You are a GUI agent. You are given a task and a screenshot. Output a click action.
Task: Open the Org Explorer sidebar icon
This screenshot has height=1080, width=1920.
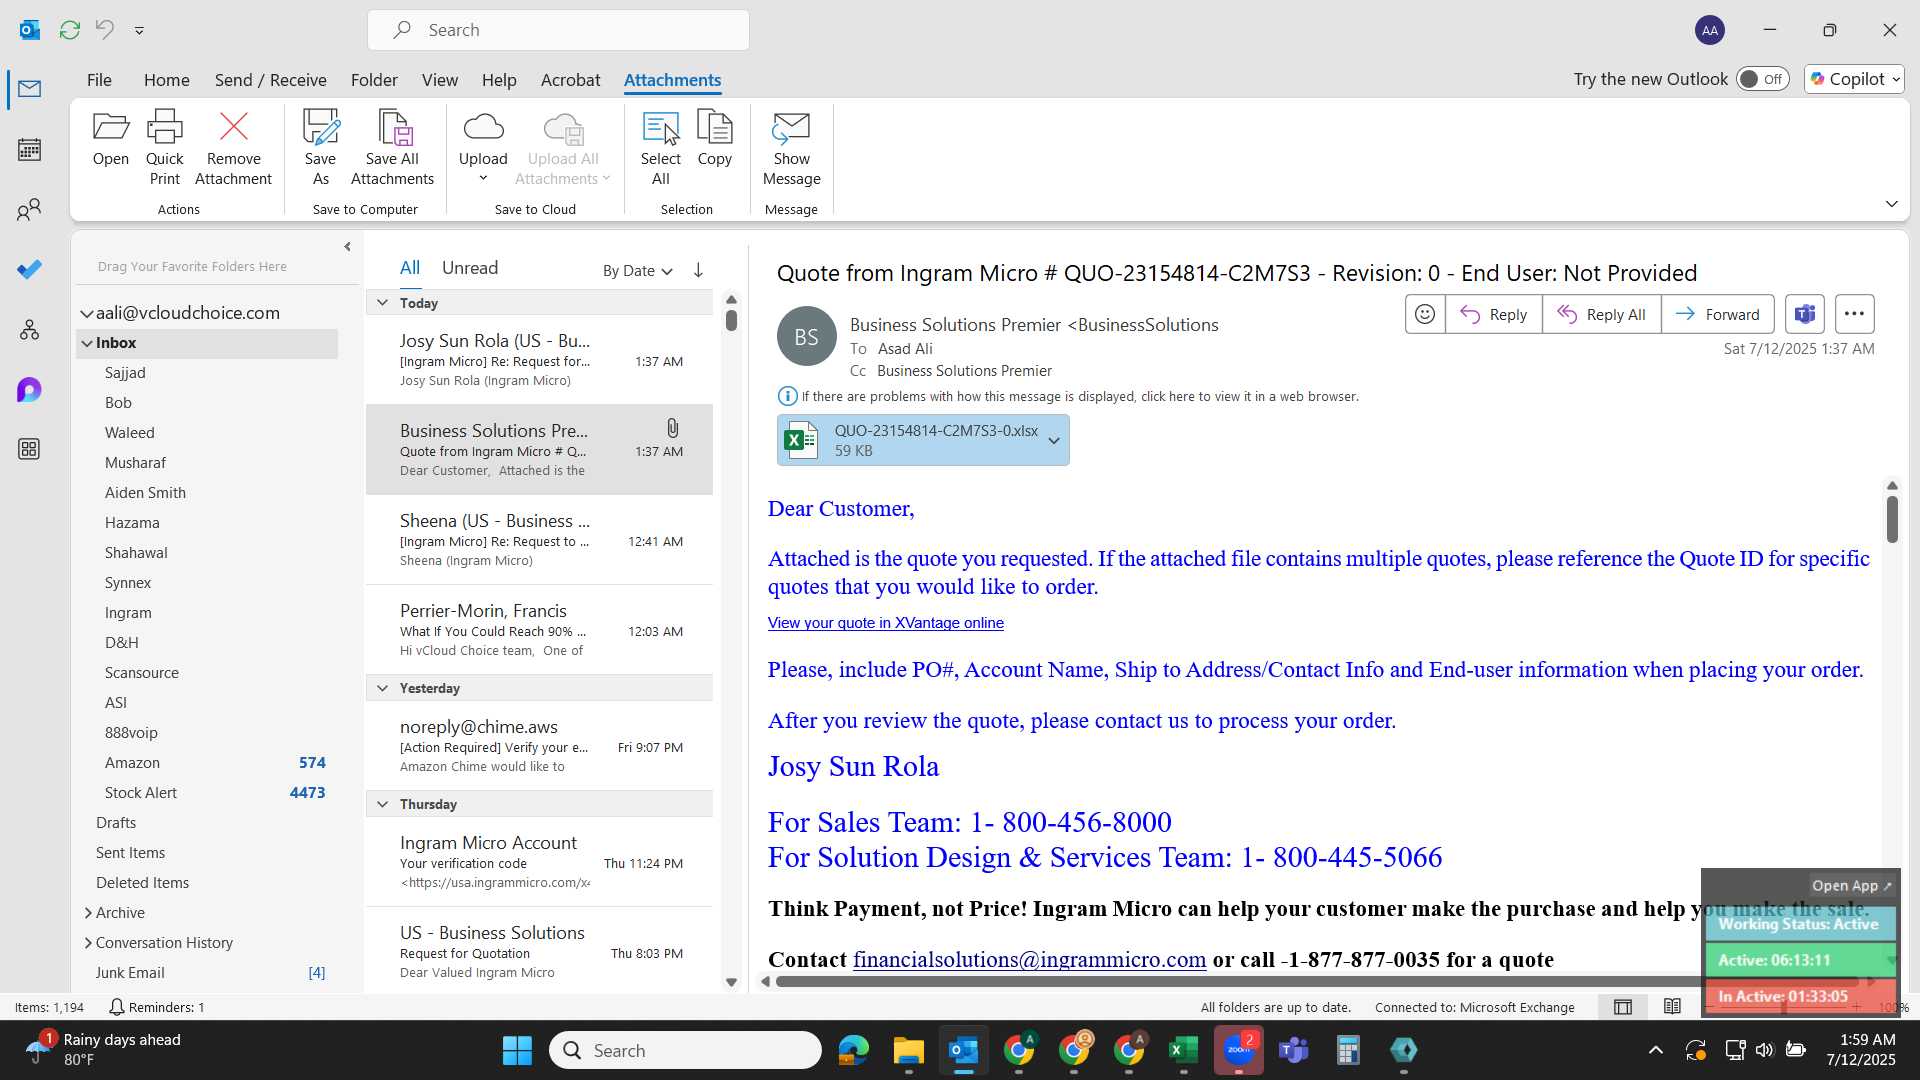click(x=29, y=329)
